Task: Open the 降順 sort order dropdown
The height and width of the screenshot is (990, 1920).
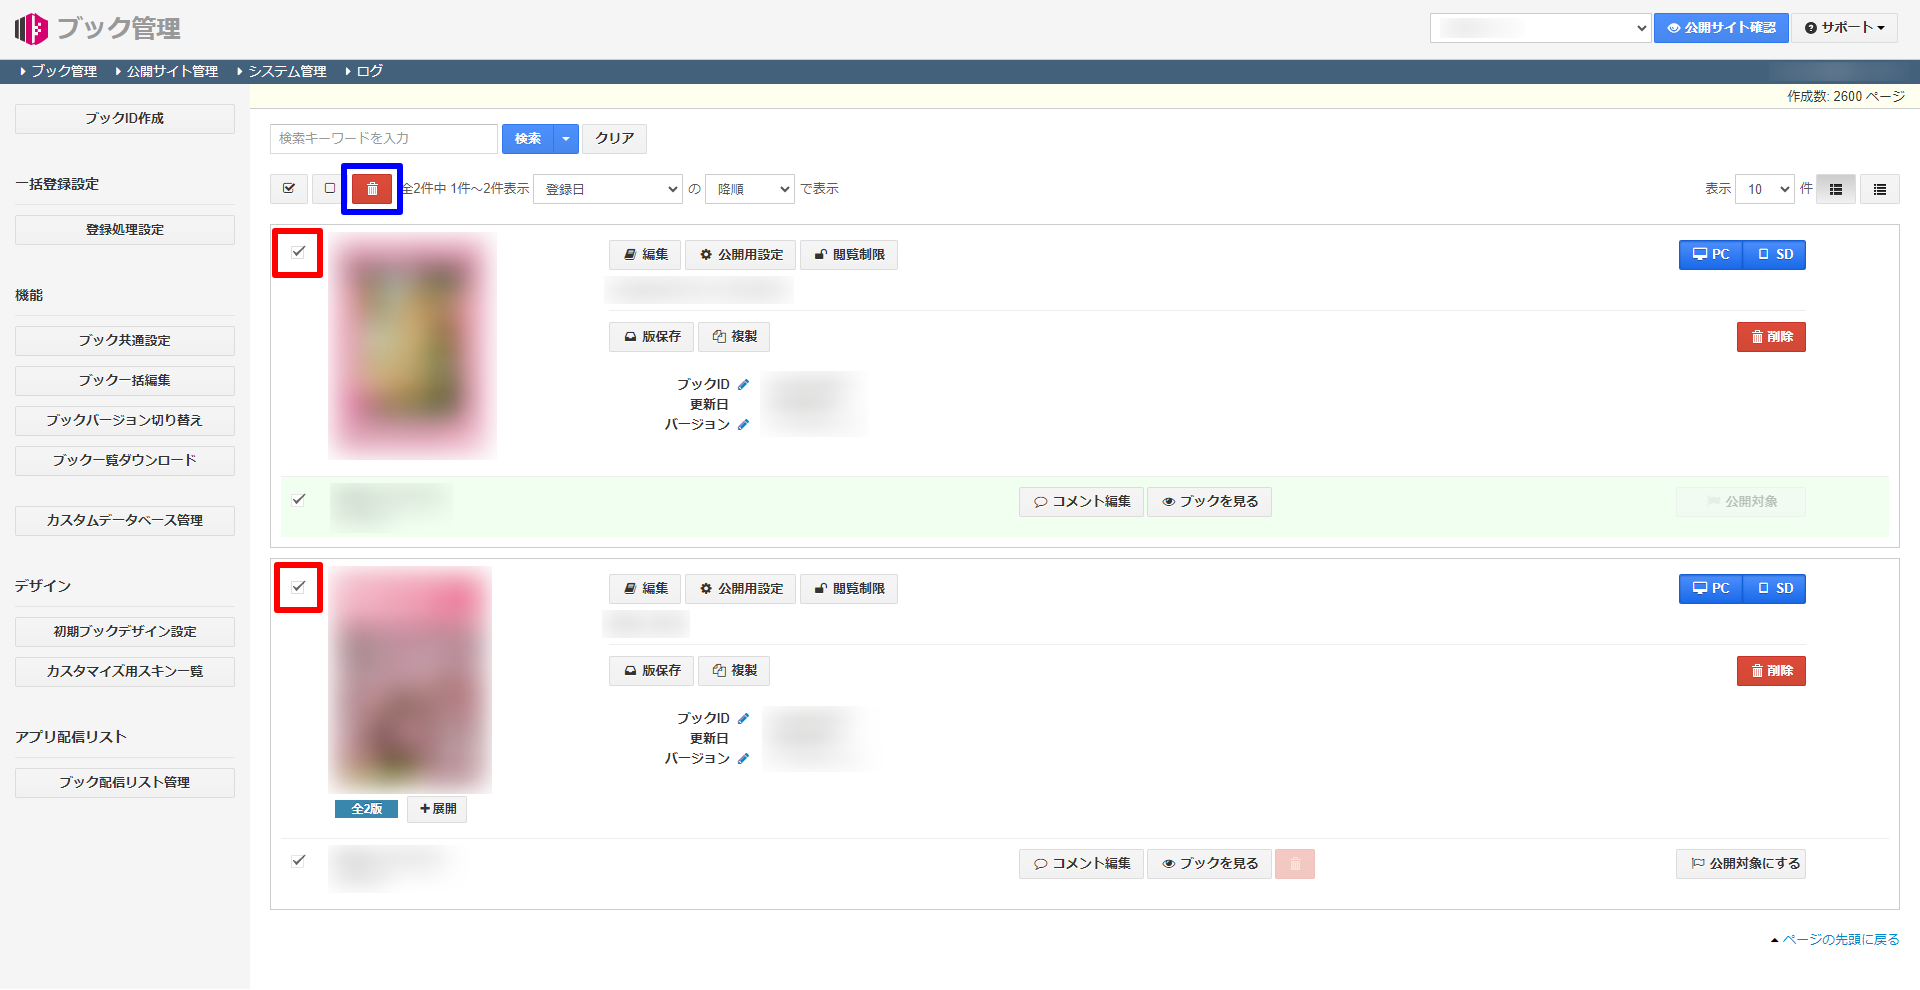Action: coord(749,189)
